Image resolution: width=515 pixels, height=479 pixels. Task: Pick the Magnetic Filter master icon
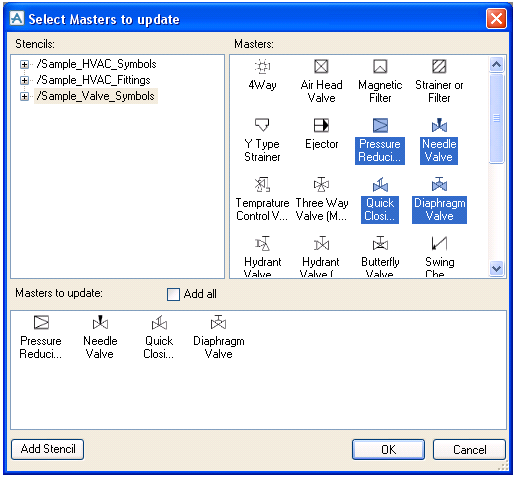tap(380, 66)
